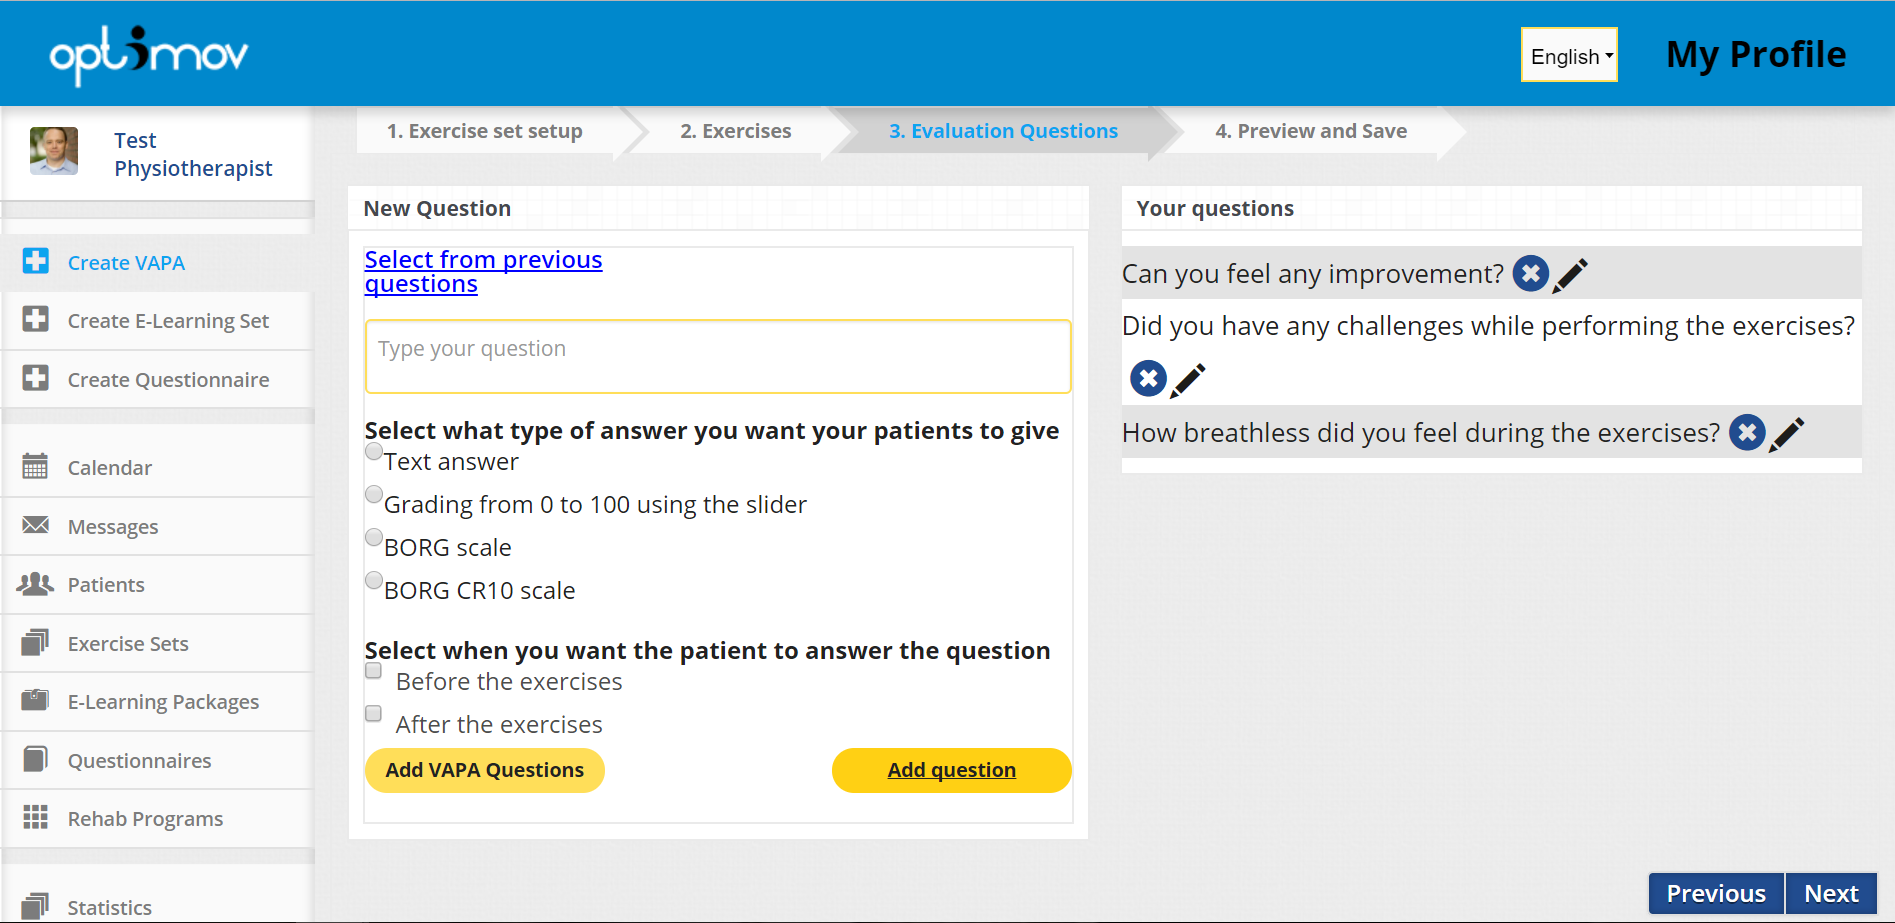Open Messages envelope icon in sidebar
This screenshot has width=1895, height=923.
pyautogui.click(x=36, y=525)
